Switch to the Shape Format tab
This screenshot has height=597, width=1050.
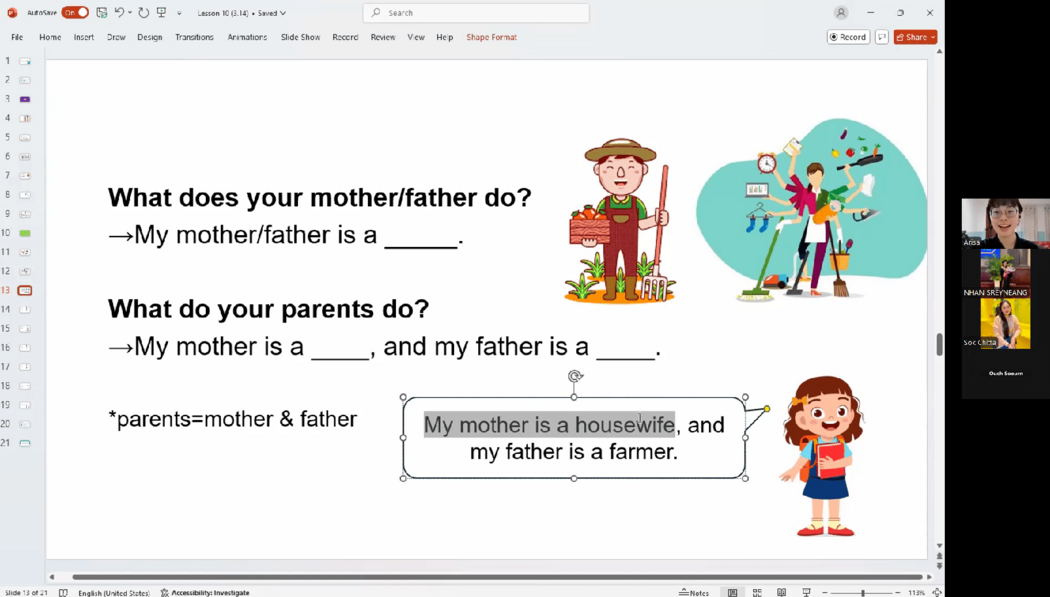491,37
